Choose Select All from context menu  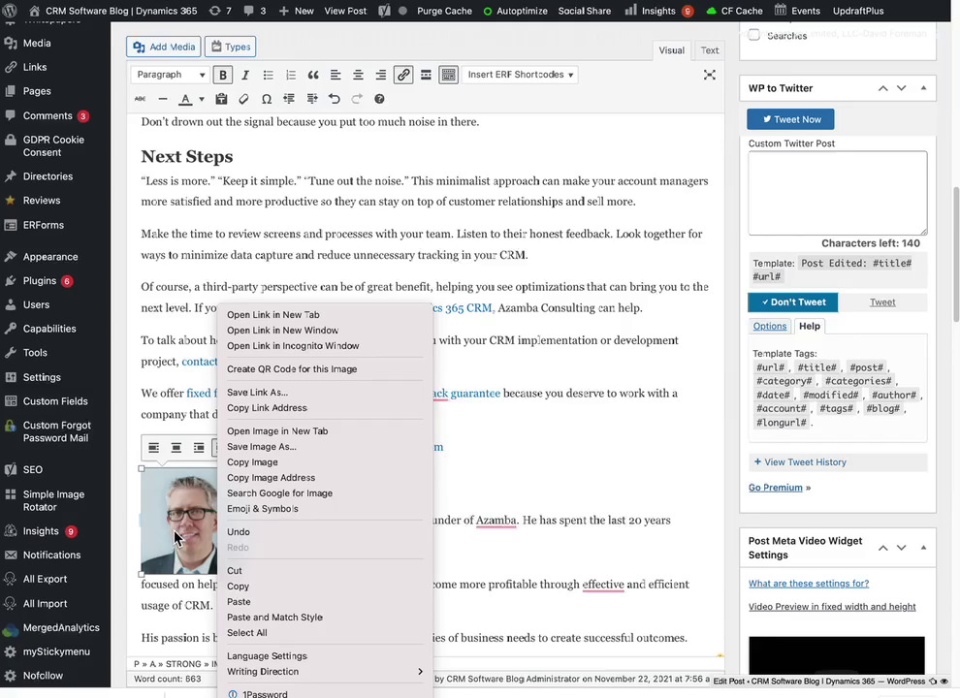(247, 633)
